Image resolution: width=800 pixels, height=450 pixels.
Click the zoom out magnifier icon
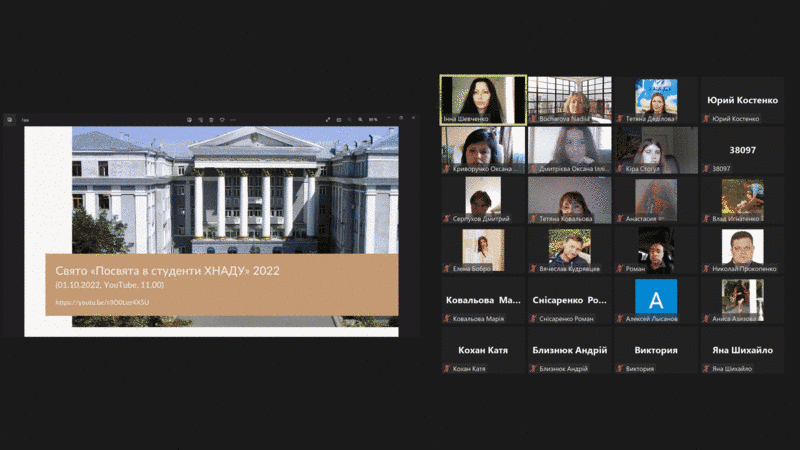(350, 119)
